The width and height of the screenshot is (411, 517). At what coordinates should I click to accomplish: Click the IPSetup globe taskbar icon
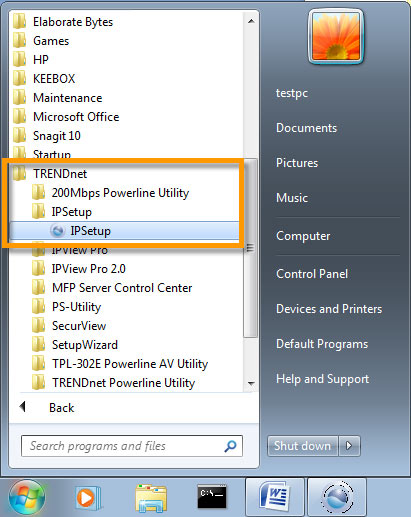[x=337, y=497]
